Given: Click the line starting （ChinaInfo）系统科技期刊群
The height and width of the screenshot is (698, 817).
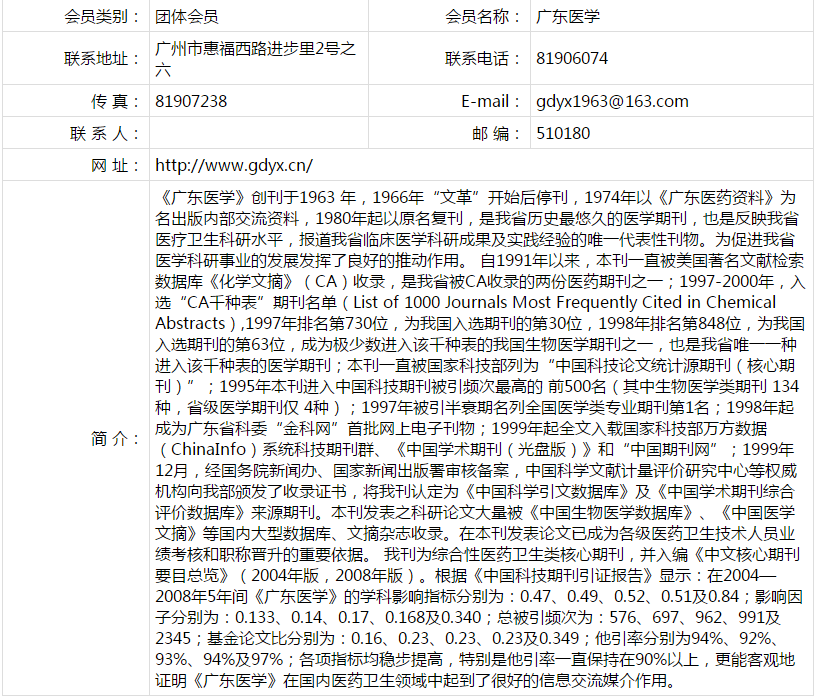Looking at the screenshot, I should [475, 449].
